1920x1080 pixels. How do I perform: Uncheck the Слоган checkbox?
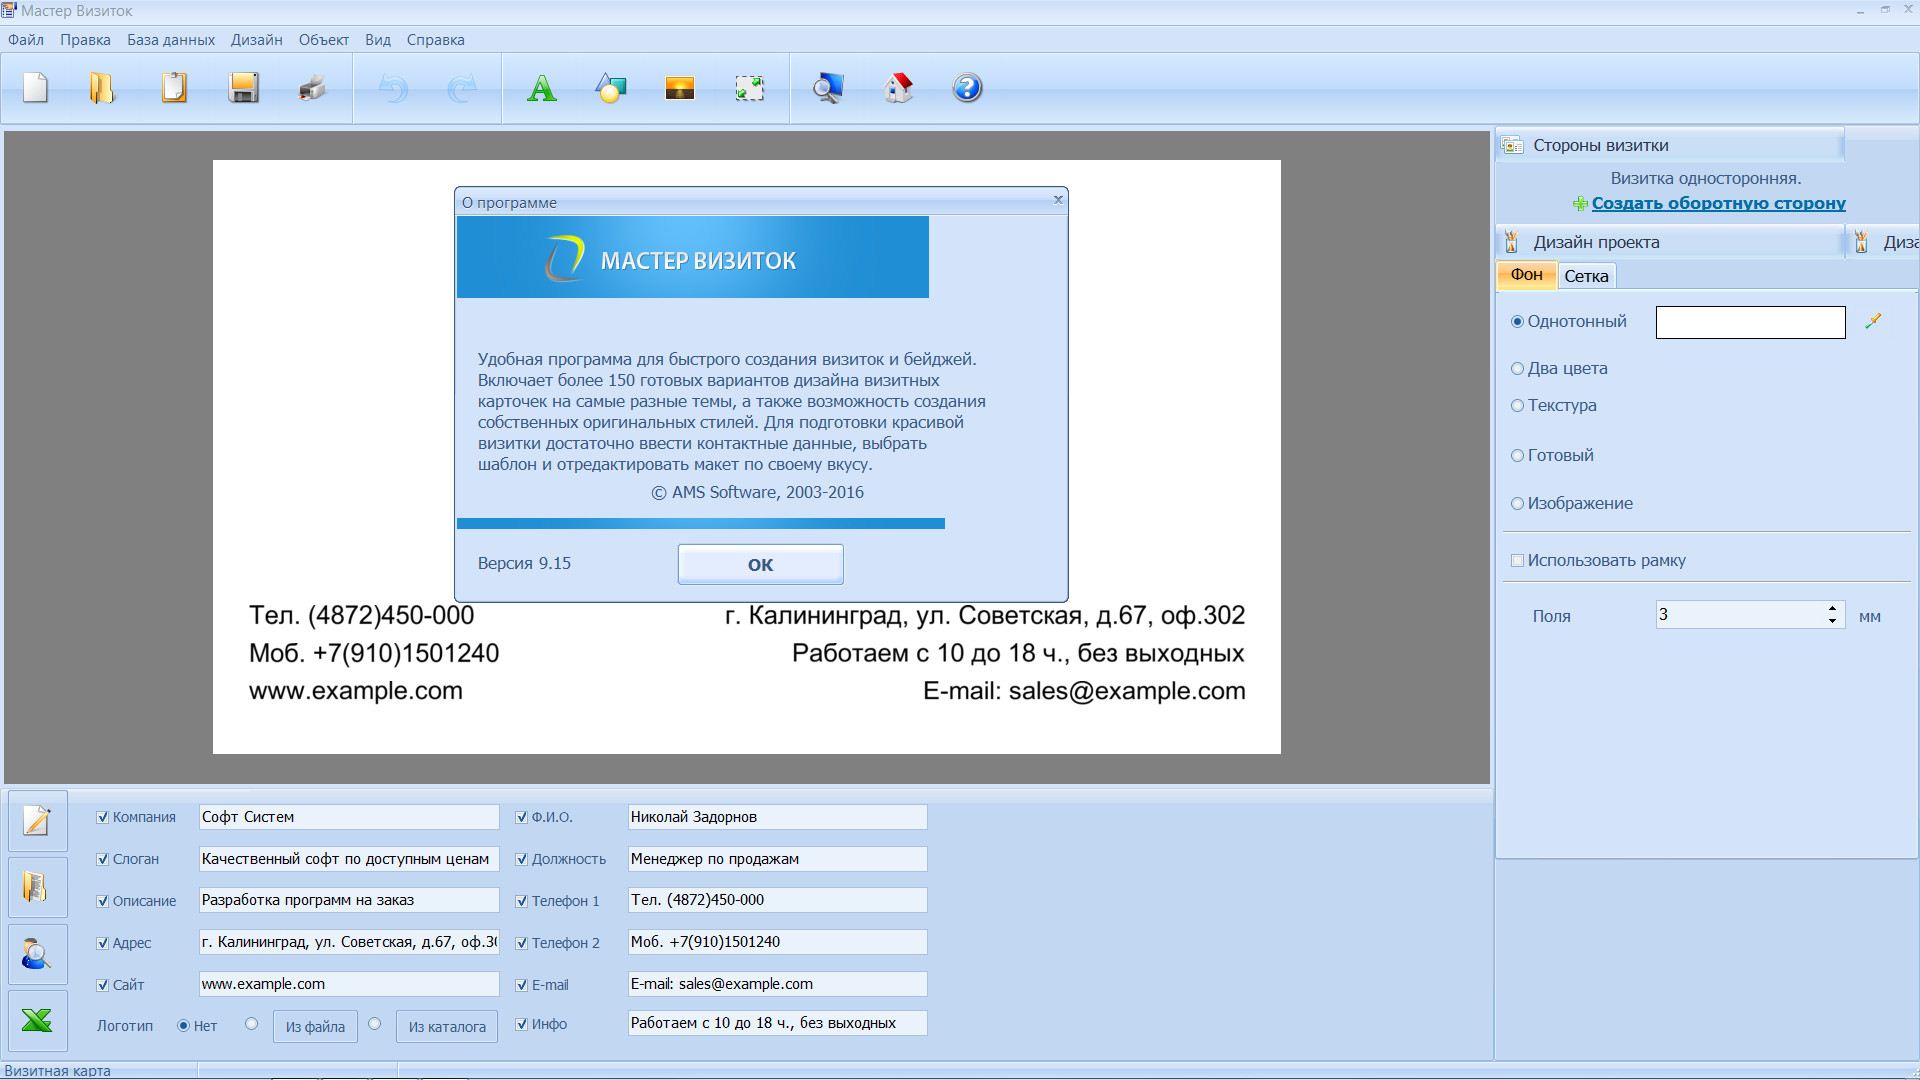tap(102, 859)
